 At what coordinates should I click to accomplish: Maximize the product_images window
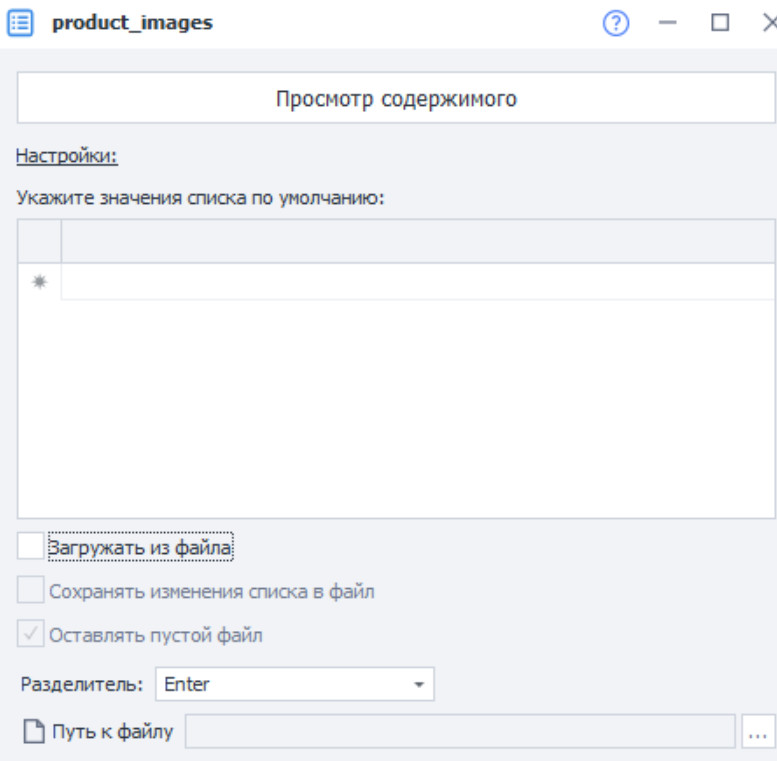pos(720,23)
